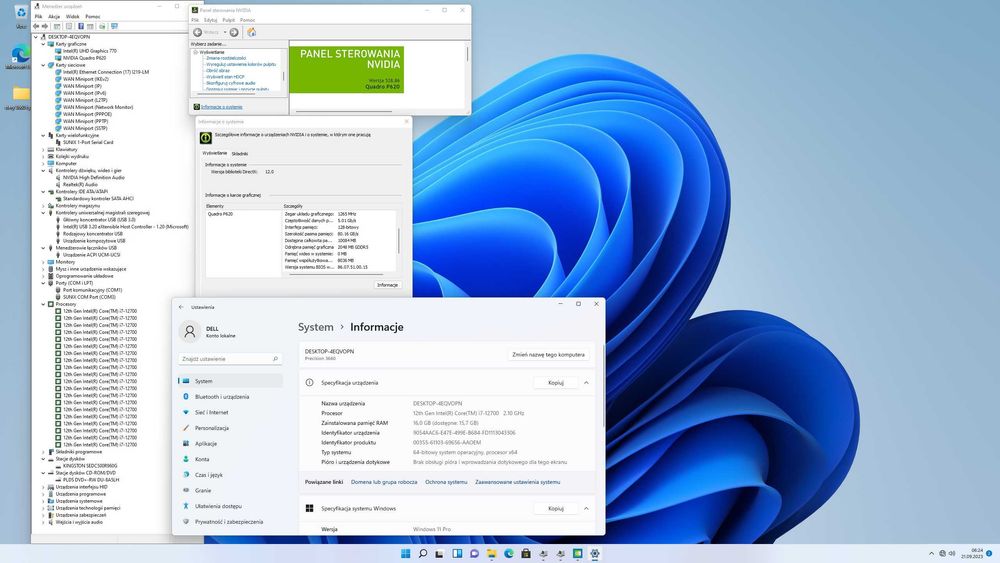1000x563 pixels.
Task: Select Quadro P620 in Elementy list
Action: (220, 214)
